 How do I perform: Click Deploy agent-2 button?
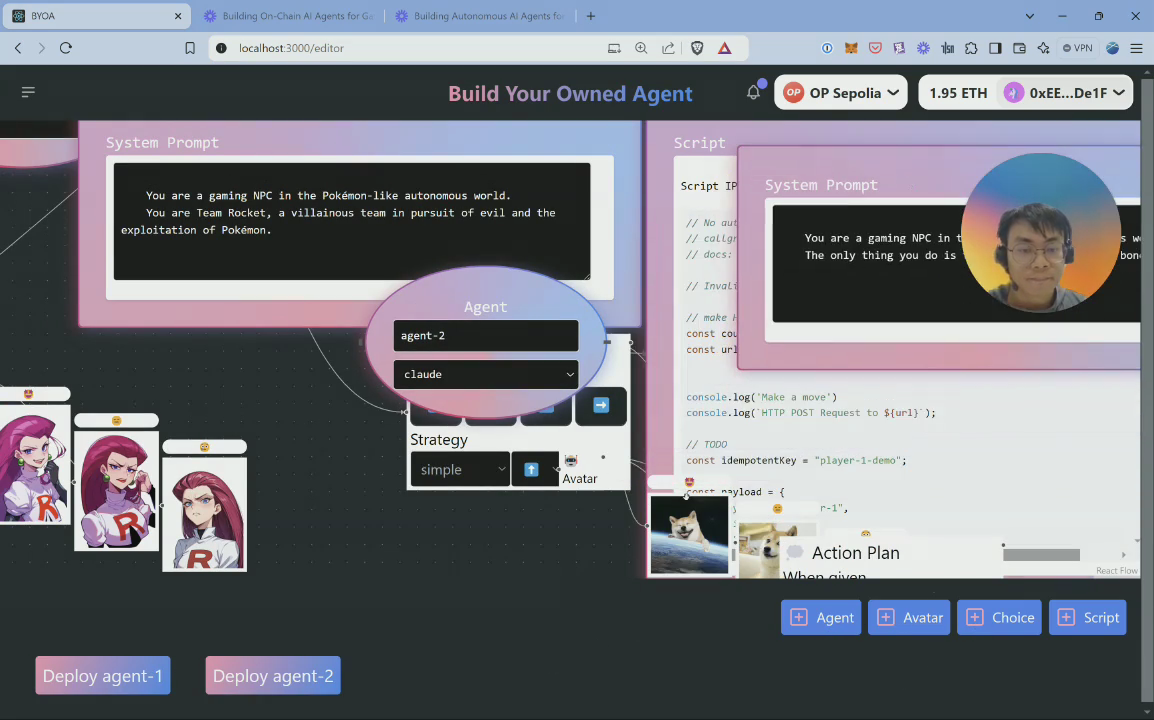click(x=273, y=676)
